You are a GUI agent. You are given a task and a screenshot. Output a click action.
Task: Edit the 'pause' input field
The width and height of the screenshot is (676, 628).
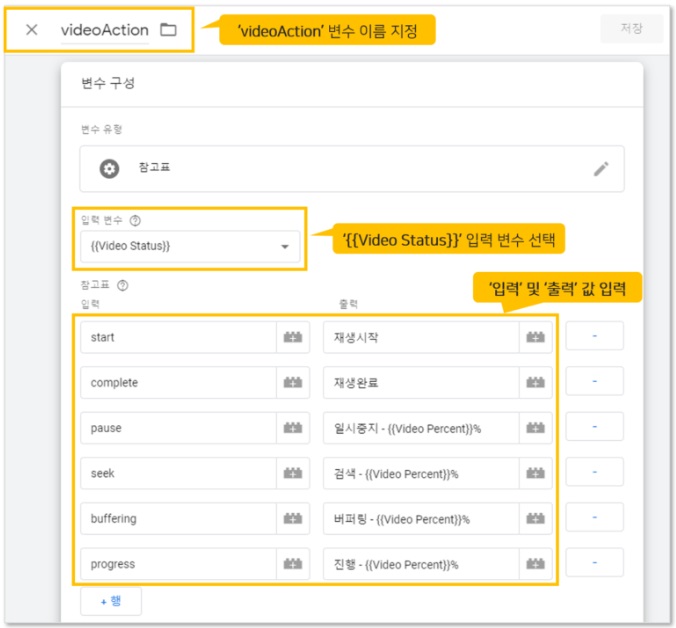[178, 428]
